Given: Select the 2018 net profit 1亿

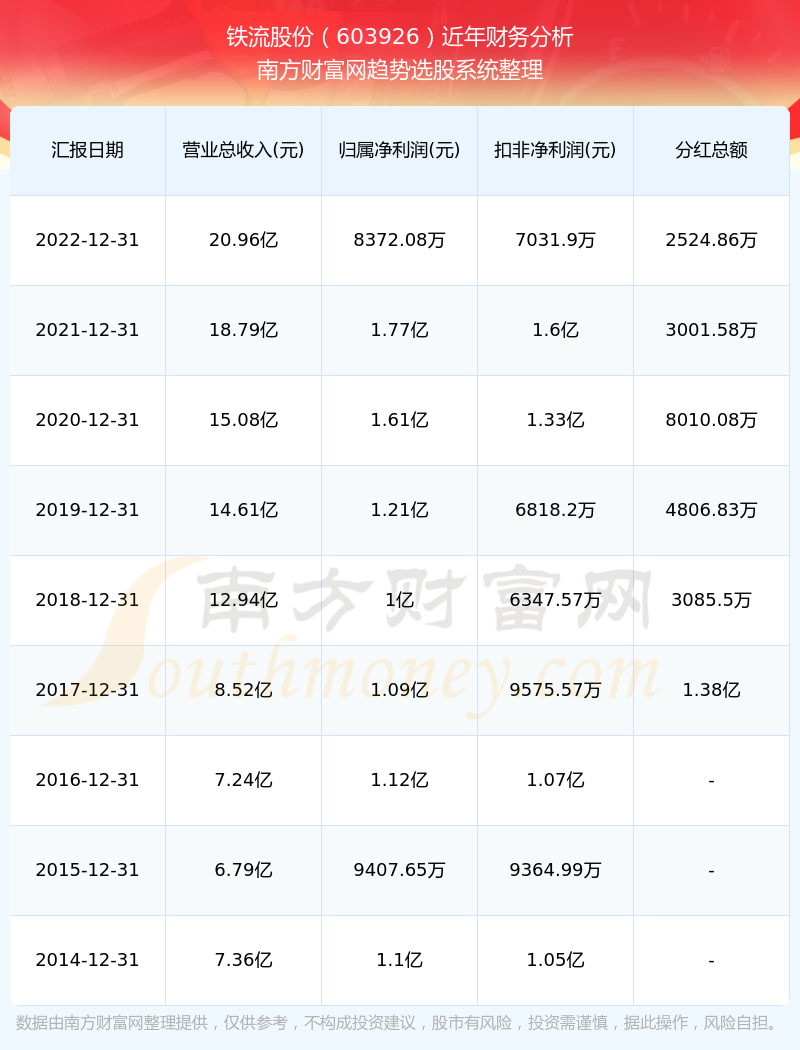Looking at the screenshot, I should 400,600.
